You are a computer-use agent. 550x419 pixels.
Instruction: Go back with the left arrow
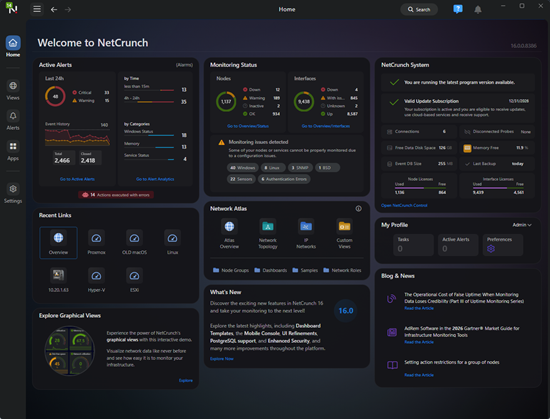tap(54, 9)
